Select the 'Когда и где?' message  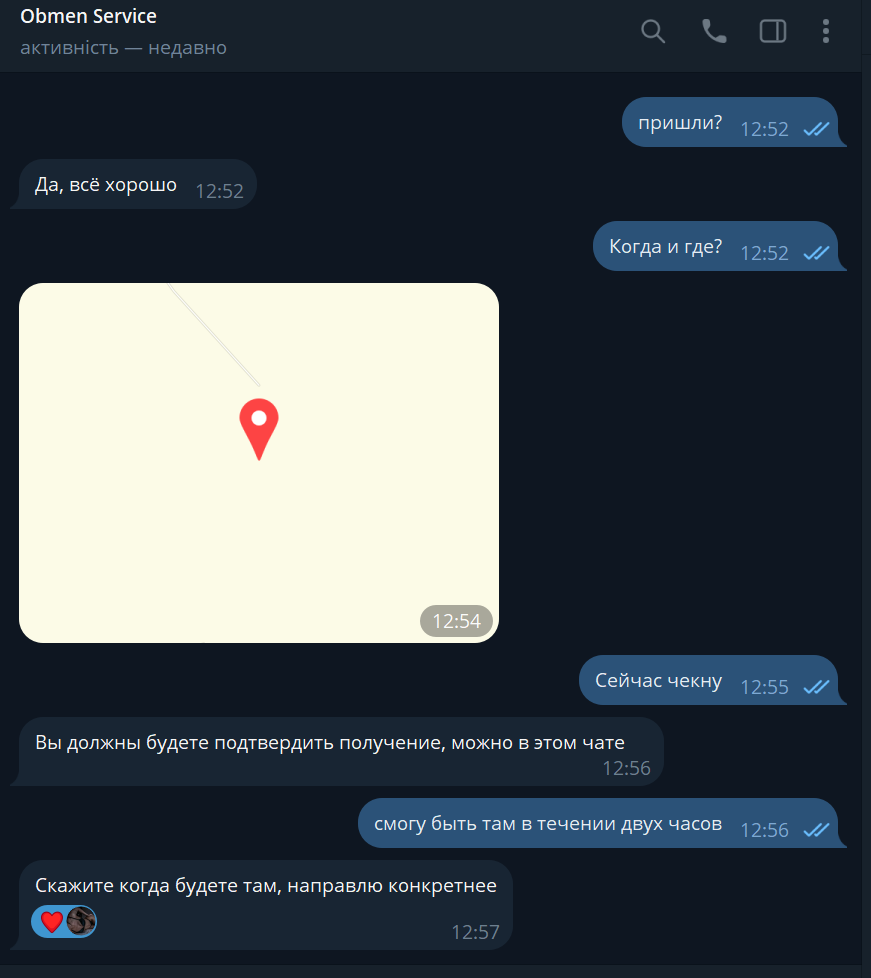point(717,246)
